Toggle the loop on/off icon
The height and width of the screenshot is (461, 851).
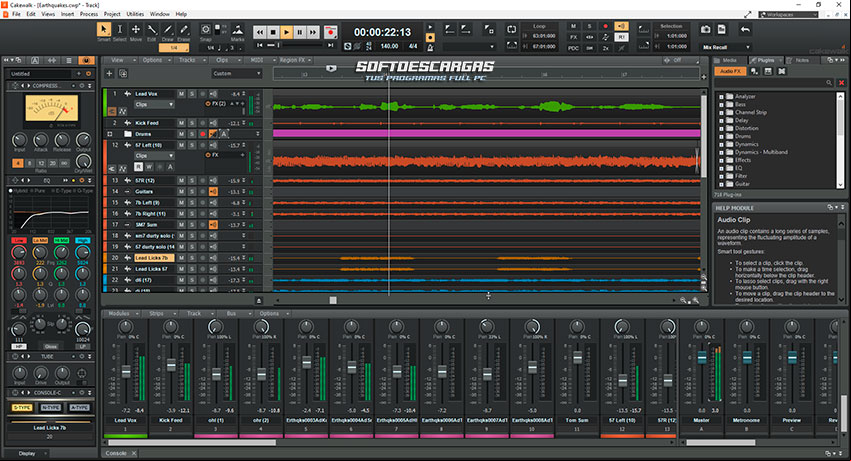tap(511, 29)
